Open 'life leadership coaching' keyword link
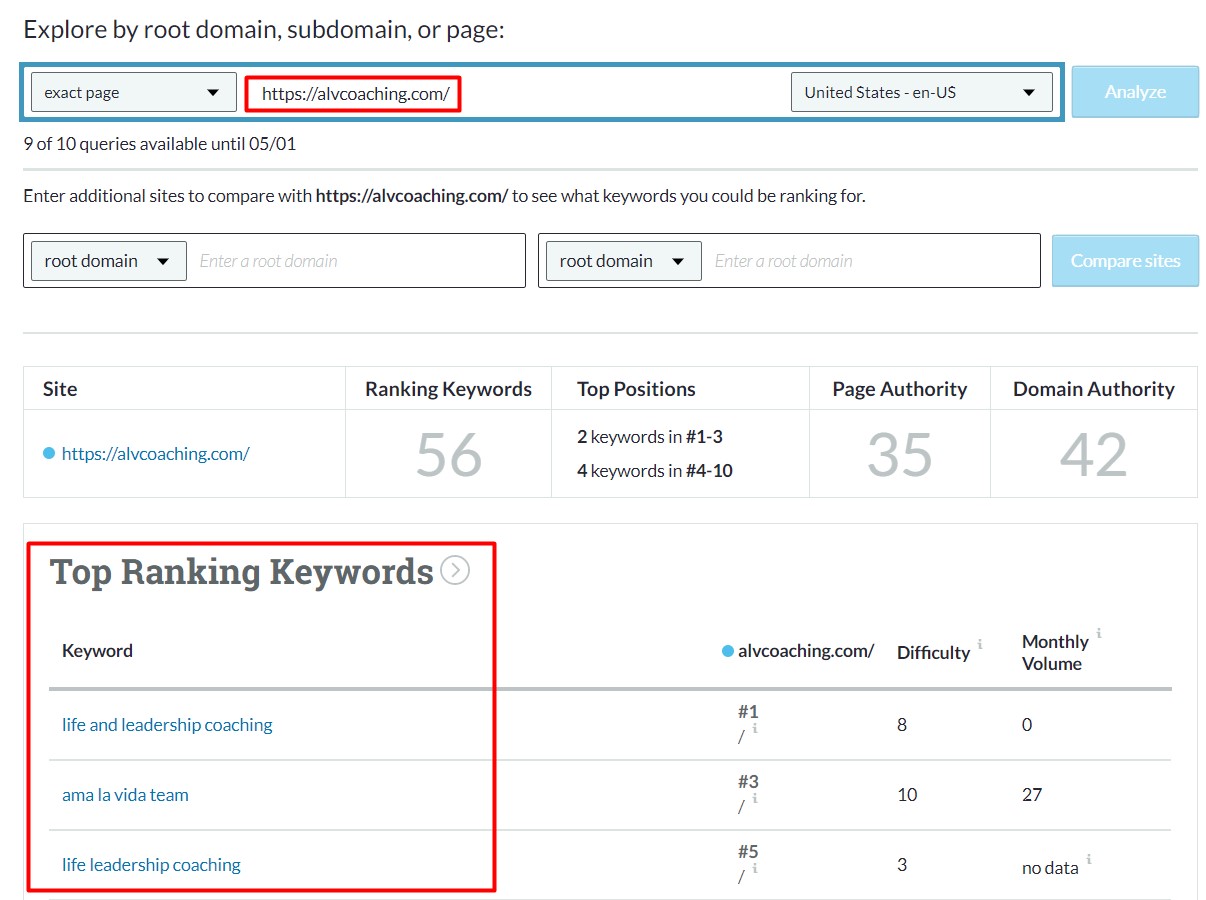 pos(151,865)
